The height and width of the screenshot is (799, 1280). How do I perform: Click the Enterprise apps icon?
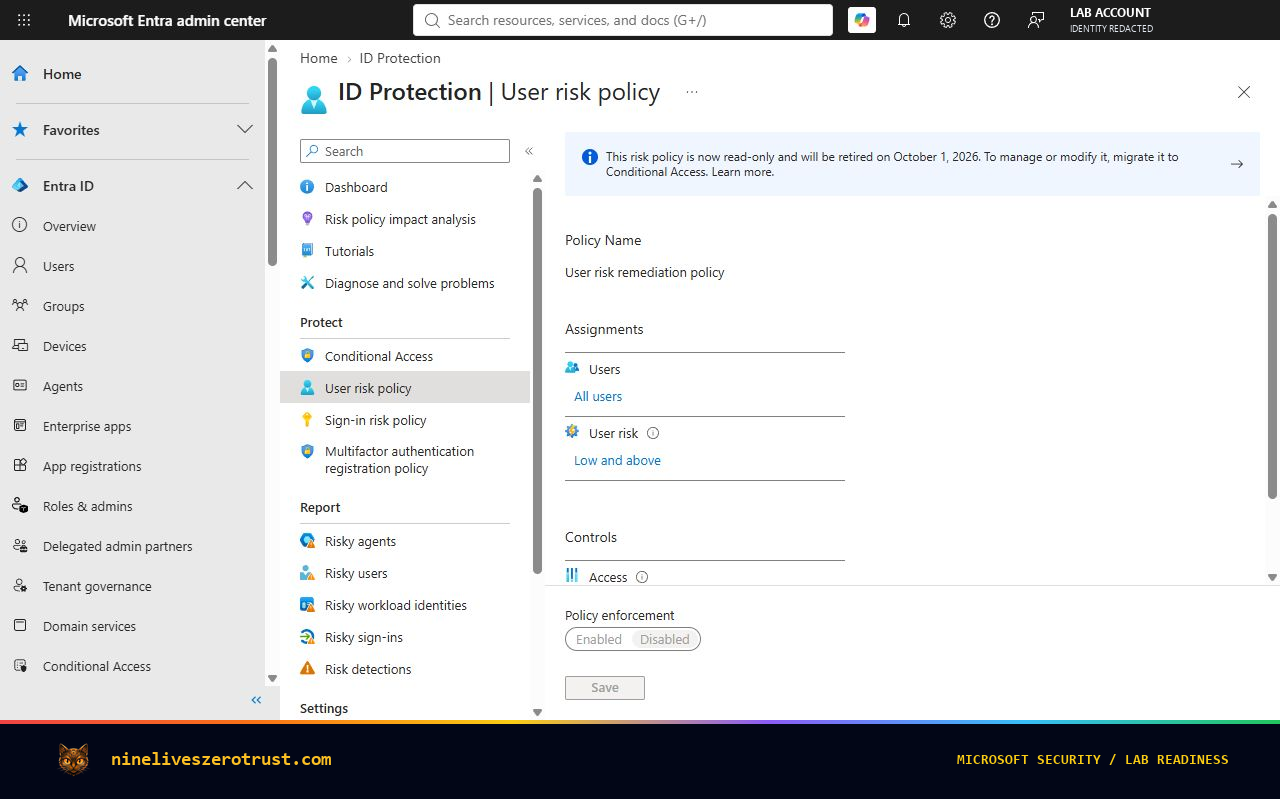[x=20, y=426]
